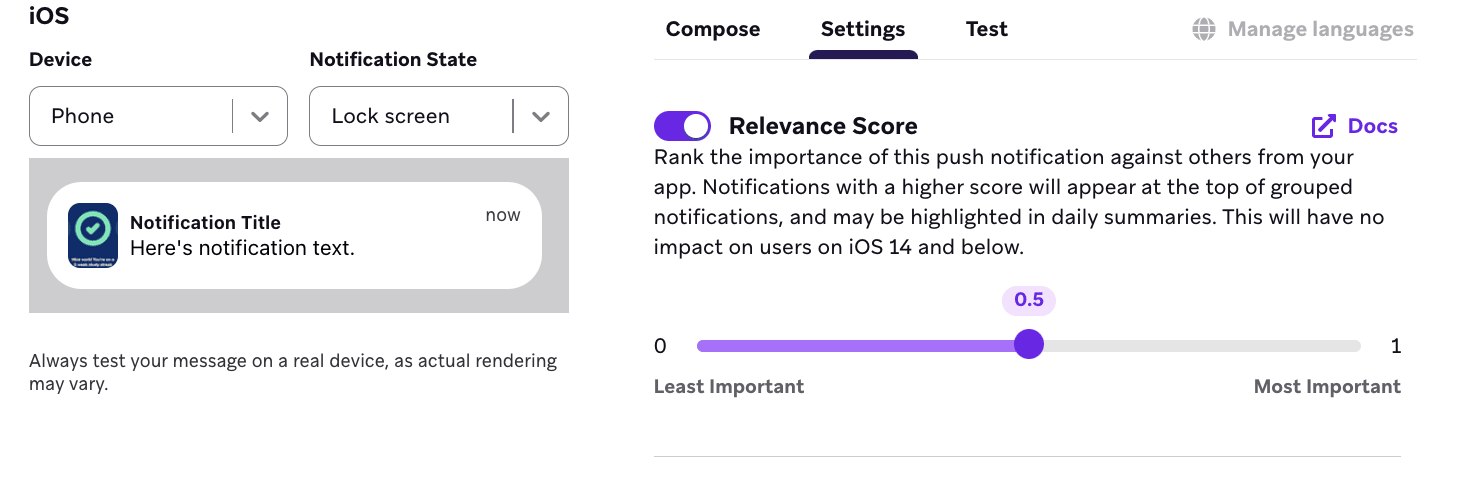Click the 0.5 value bubble above slider
Viewport: 1466px width, 496px height.
(x=1029, y=300)
